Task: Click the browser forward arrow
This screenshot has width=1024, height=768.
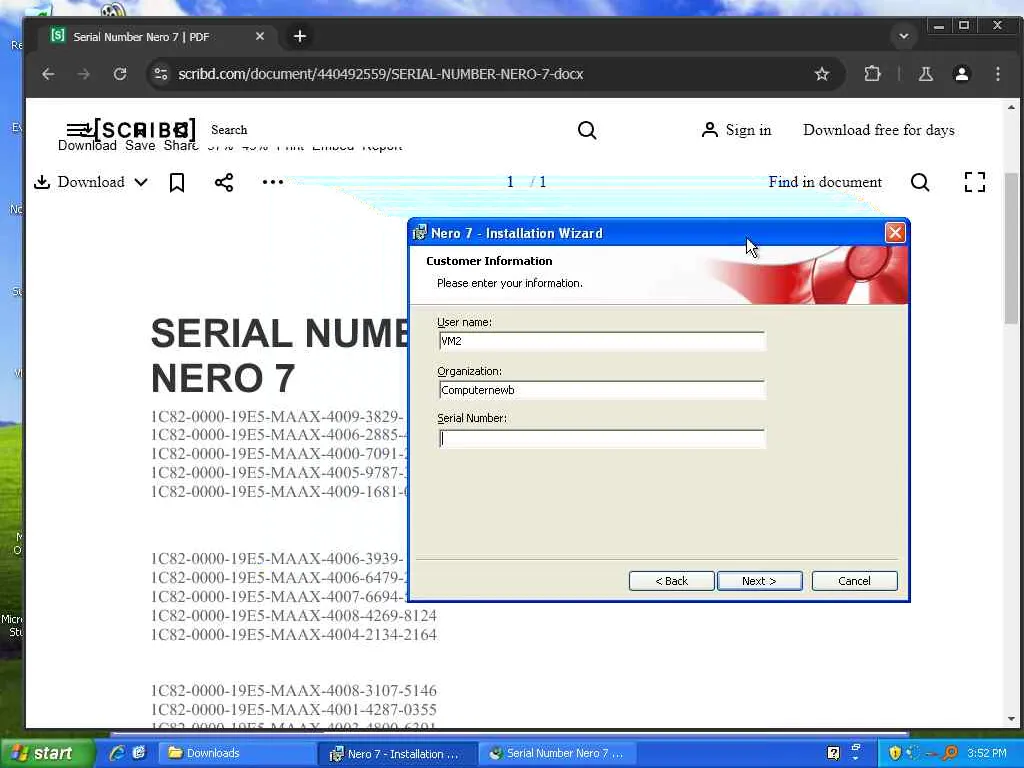Action: click(x=84, y=74)
